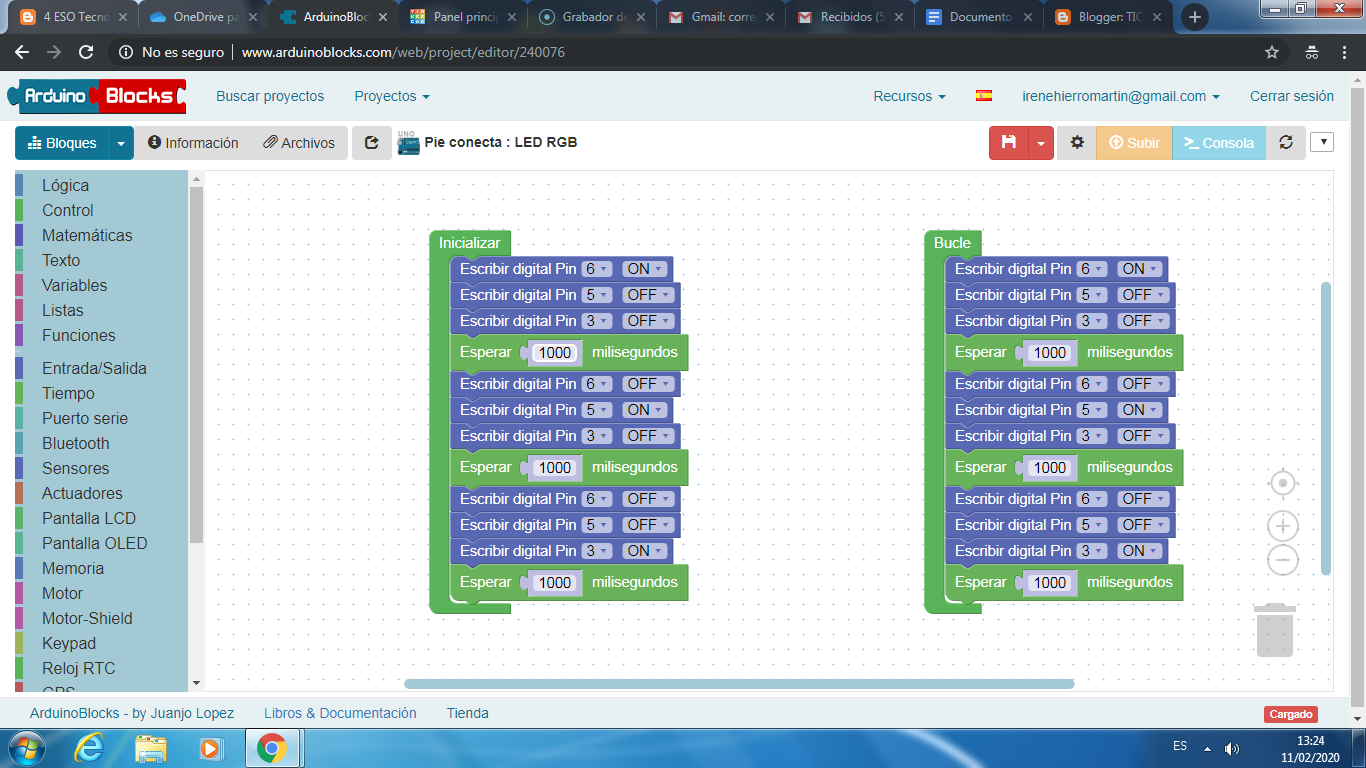Switch to the Gmail browser tab

(x=723, y=17)
